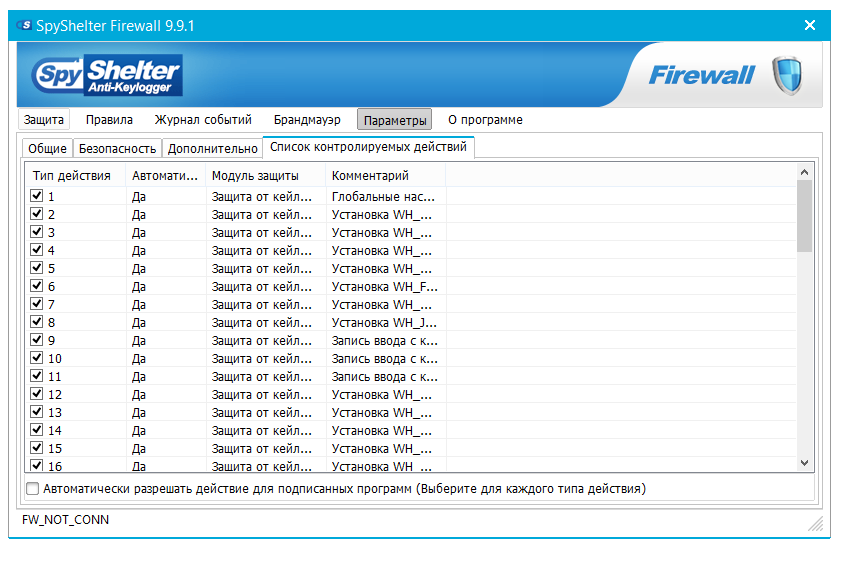Viewport: 853px width, 561px height.
Task: Select the Установка WH_J... comment in row 8
Action: [384, 323]
